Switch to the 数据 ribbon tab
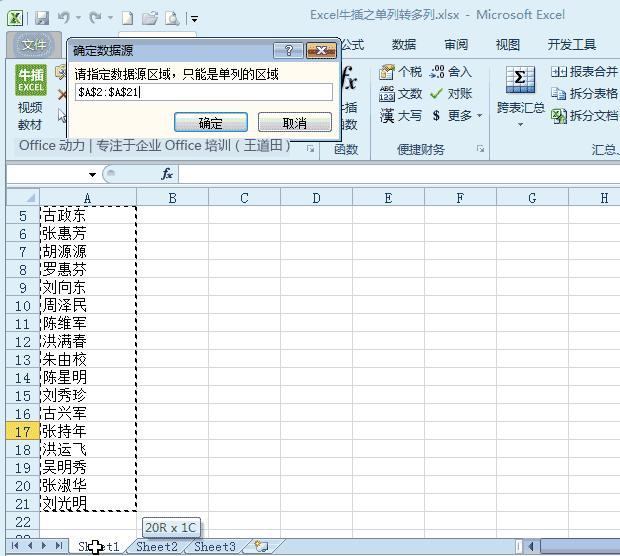Viewport: 620px width, 556px height. (404, 45)
